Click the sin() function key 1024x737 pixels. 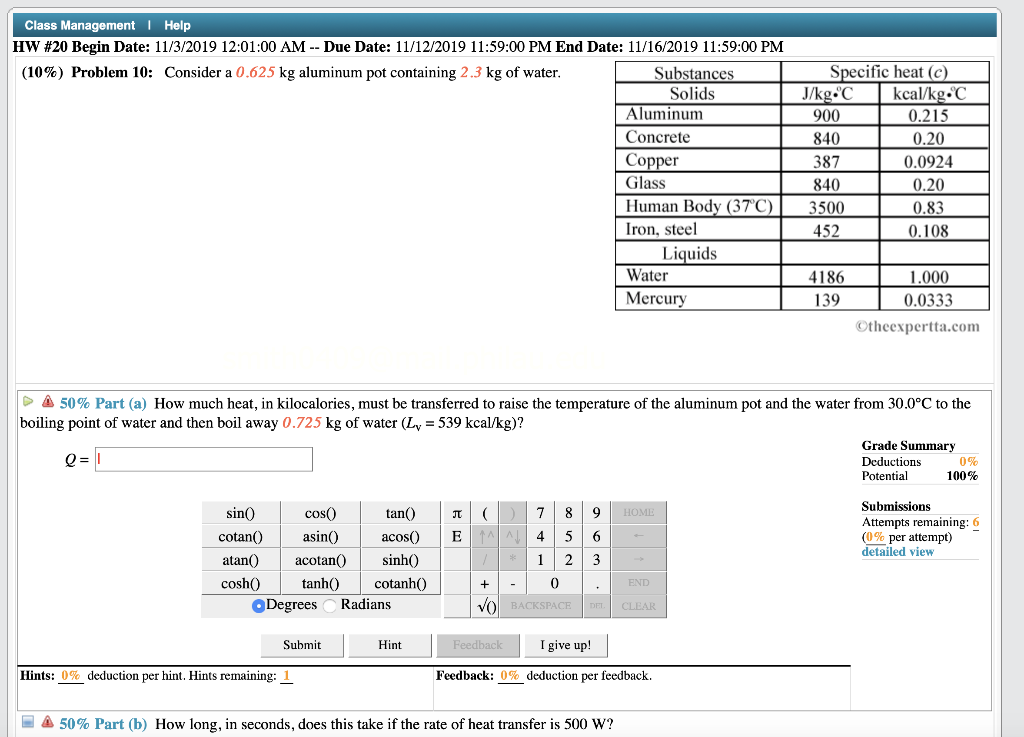coord(240,512)
